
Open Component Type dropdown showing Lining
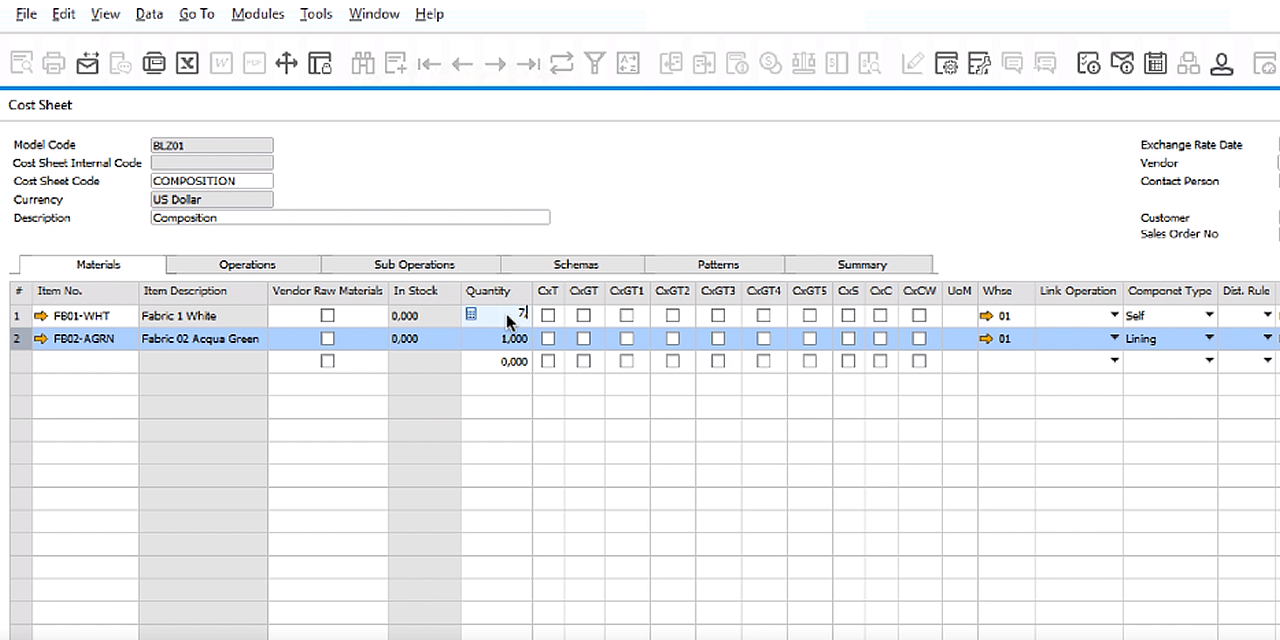coord(1208,339)
